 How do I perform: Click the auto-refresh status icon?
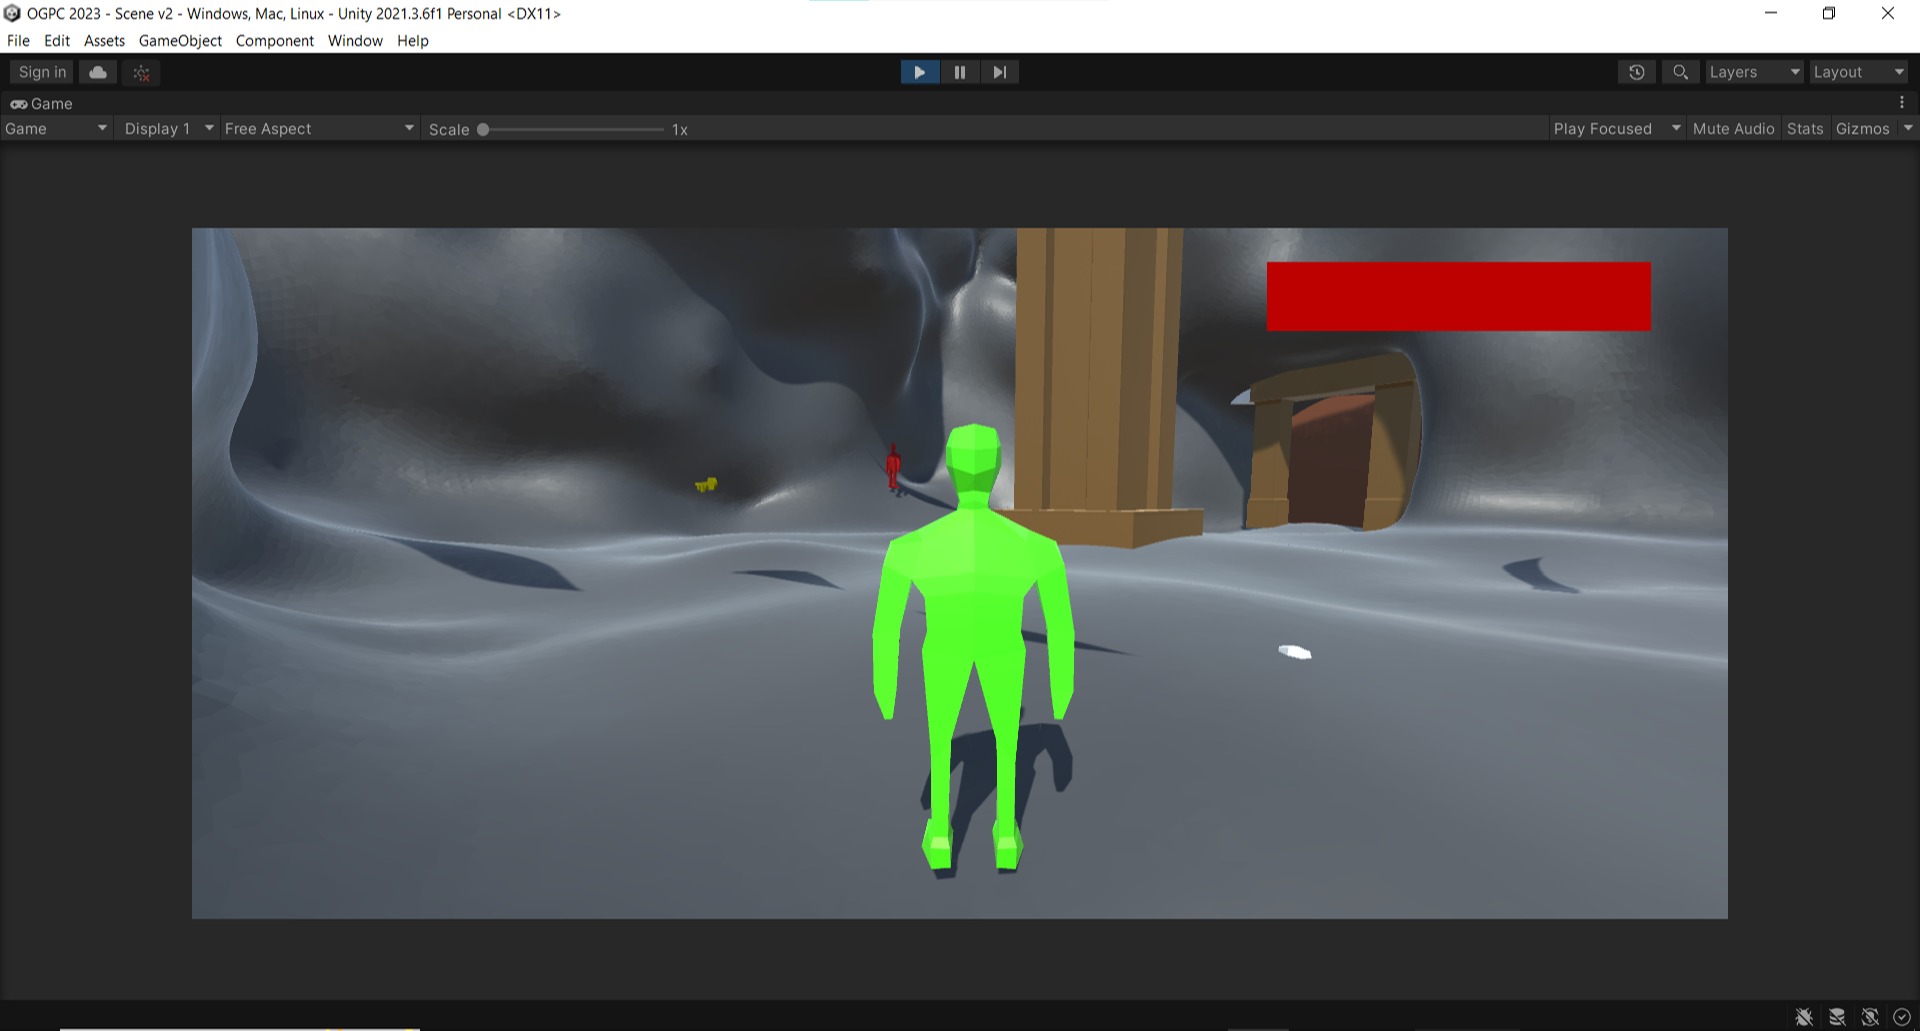pyautogui.click(x=1871, y=1016)
